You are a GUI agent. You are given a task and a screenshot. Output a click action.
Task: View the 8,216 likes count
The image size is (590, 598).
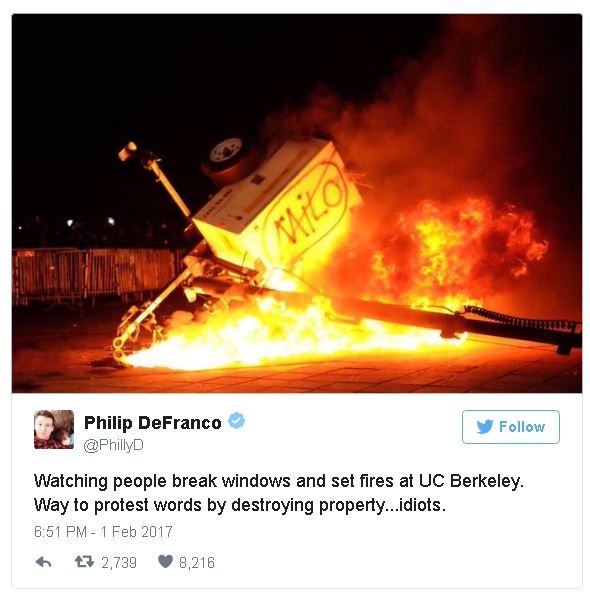[197, 563]
